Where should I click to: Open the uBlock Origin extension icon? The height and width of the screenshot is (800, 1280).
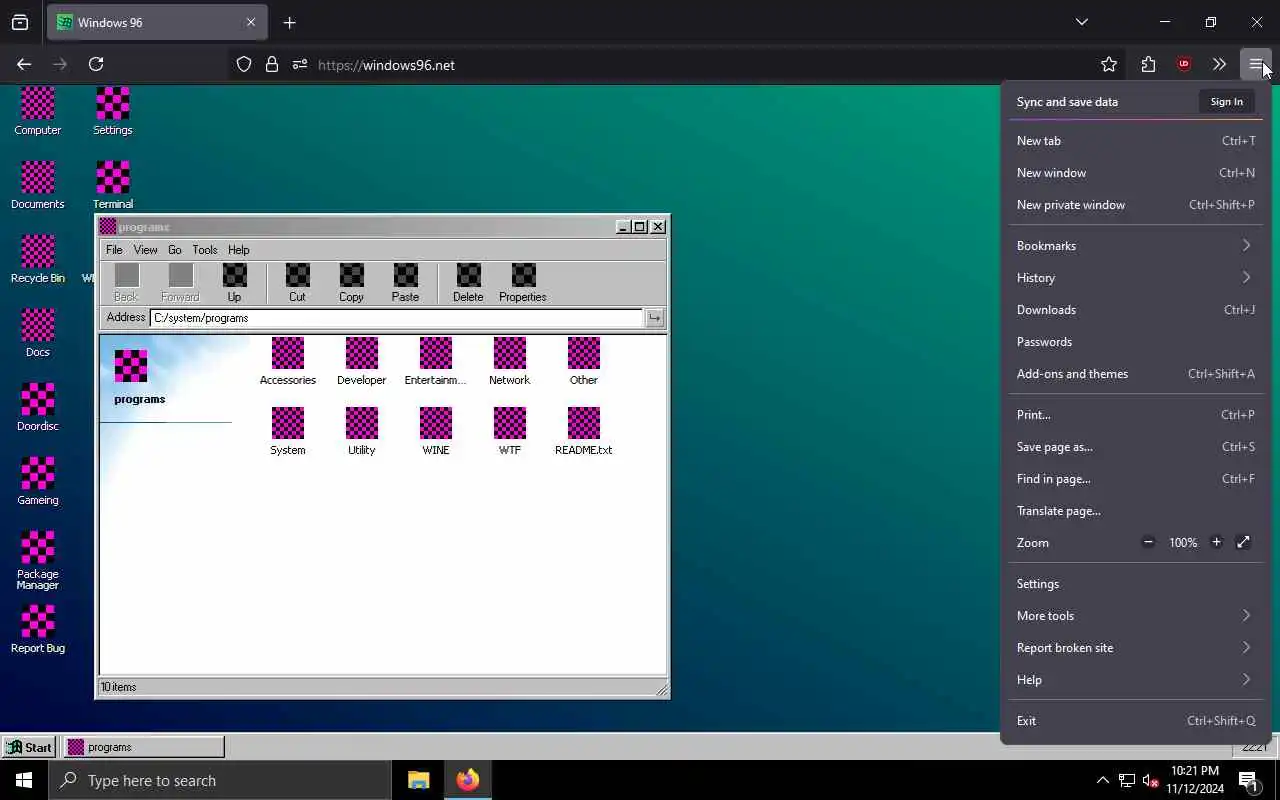pos(1184,64)
